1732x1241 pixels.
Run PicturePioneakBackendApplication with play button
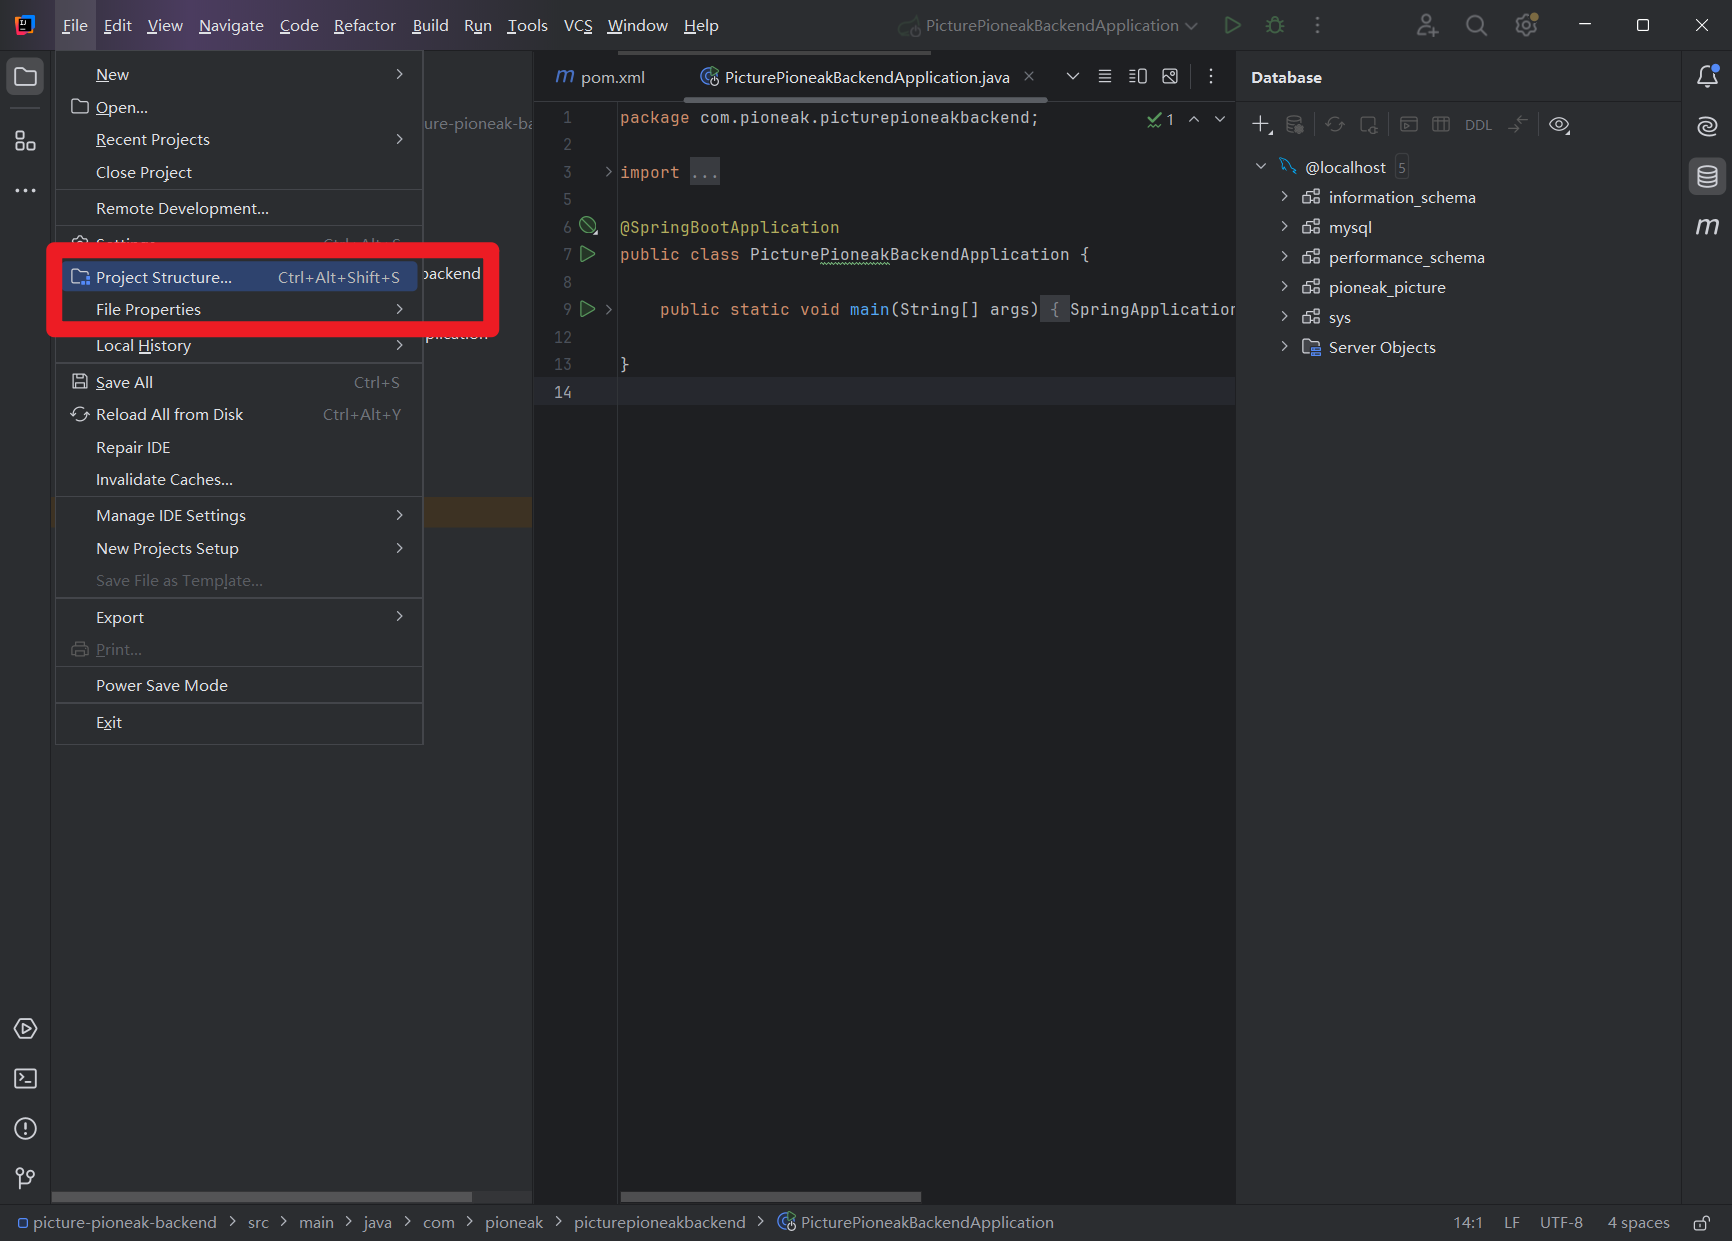coord(1232,25)
